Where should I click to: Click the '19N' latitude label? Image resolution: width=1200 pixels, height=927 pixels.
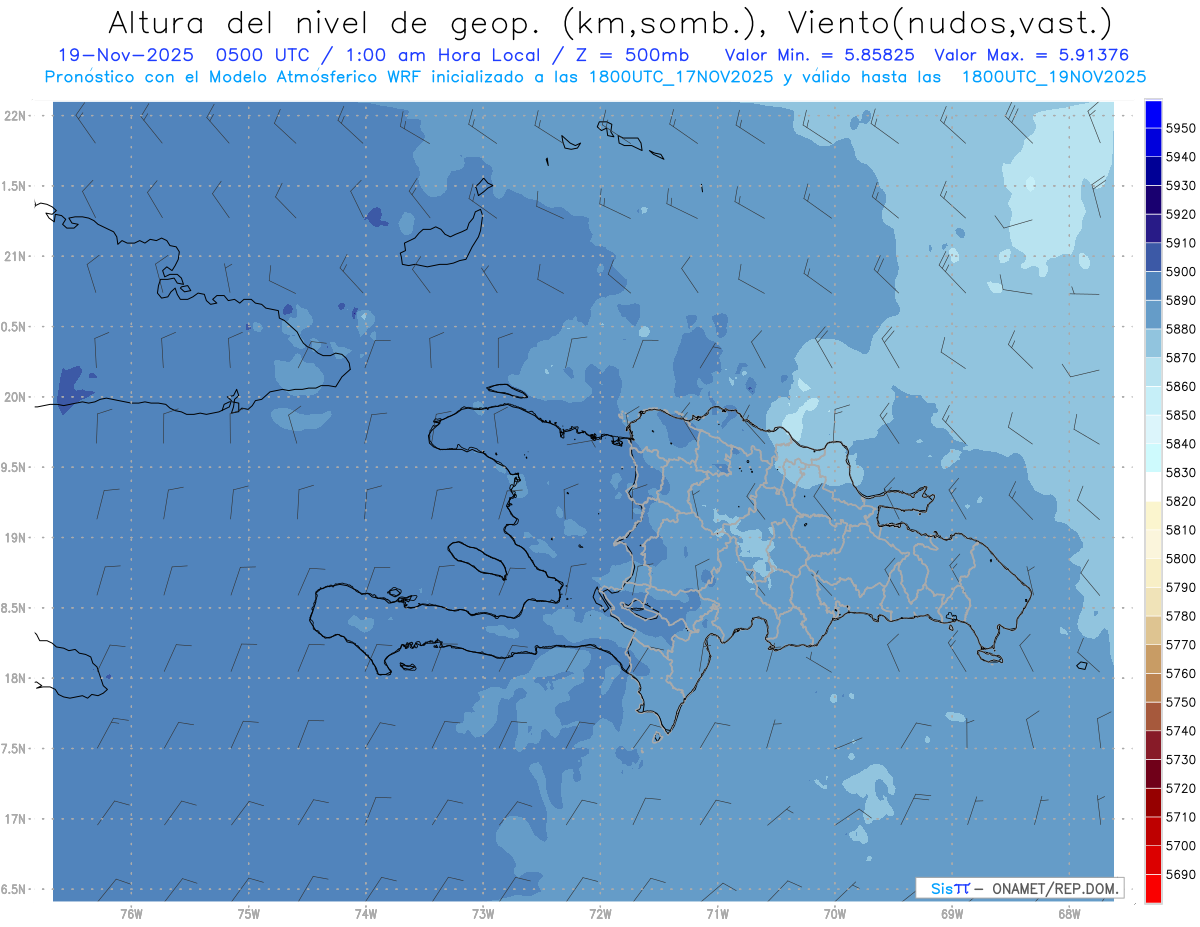coord(15,538)
